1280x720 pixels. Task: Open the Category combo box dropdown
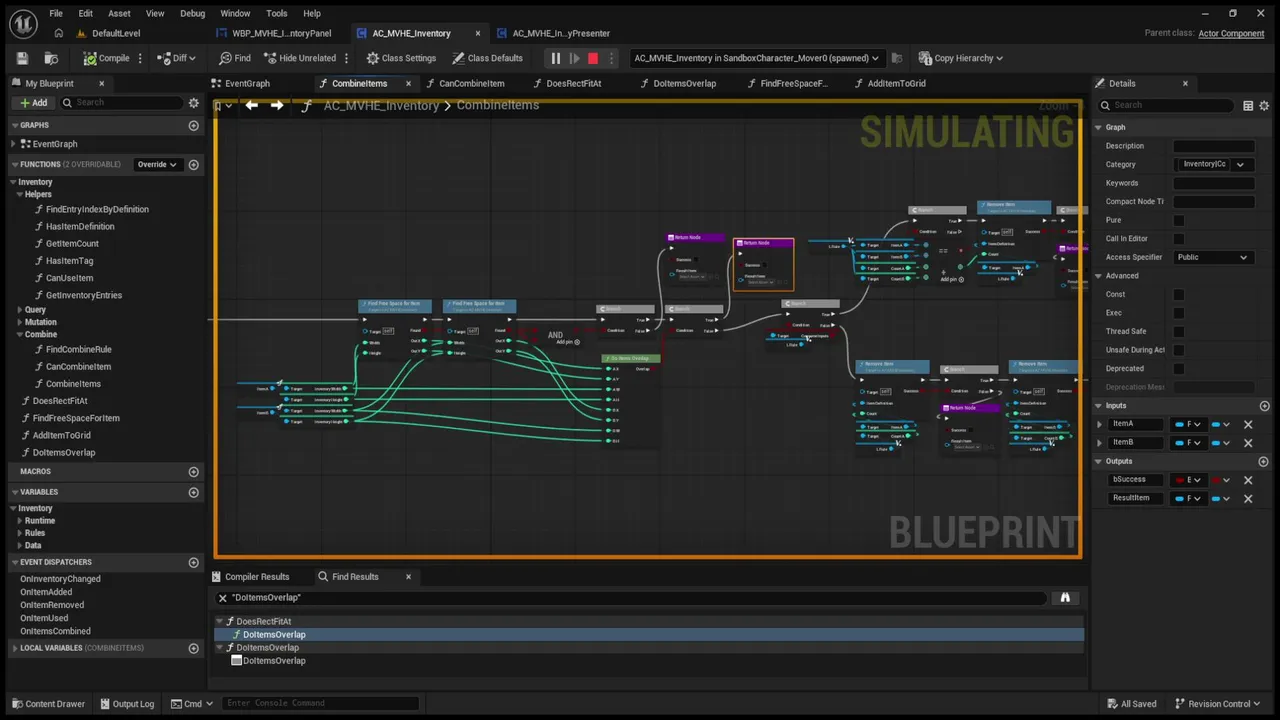coord(1240,164)
